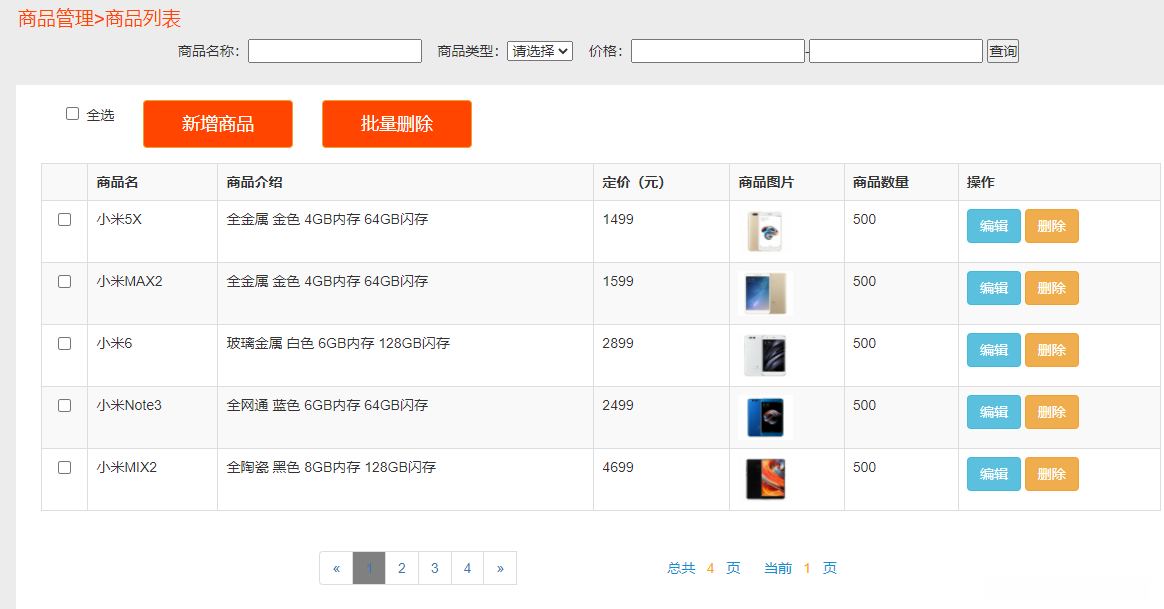The image size is (1164, 609).
Task: Go to page 4 in pagination
Action: [468, 568]
